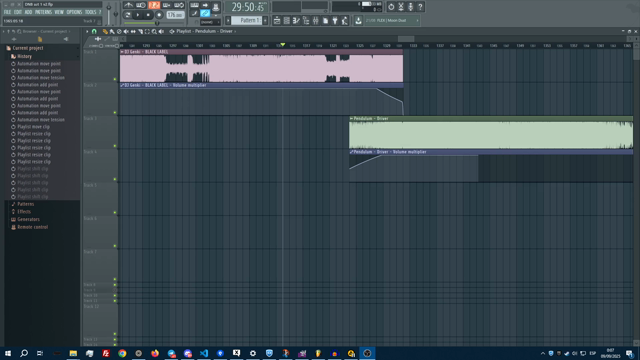Toggle the overdub/blend recording button
The image size is (640, 360).
point(167,5)
